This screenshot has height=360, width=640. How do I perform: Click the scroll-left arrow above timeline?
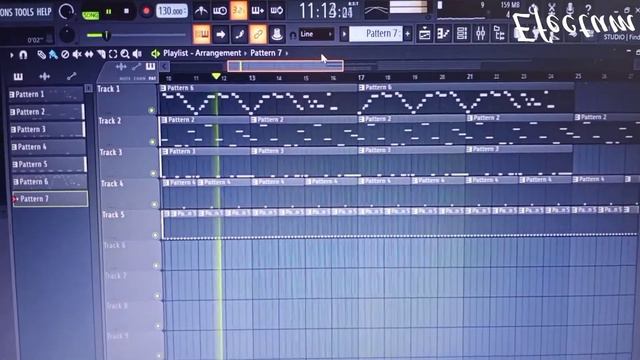pos(164,67)
